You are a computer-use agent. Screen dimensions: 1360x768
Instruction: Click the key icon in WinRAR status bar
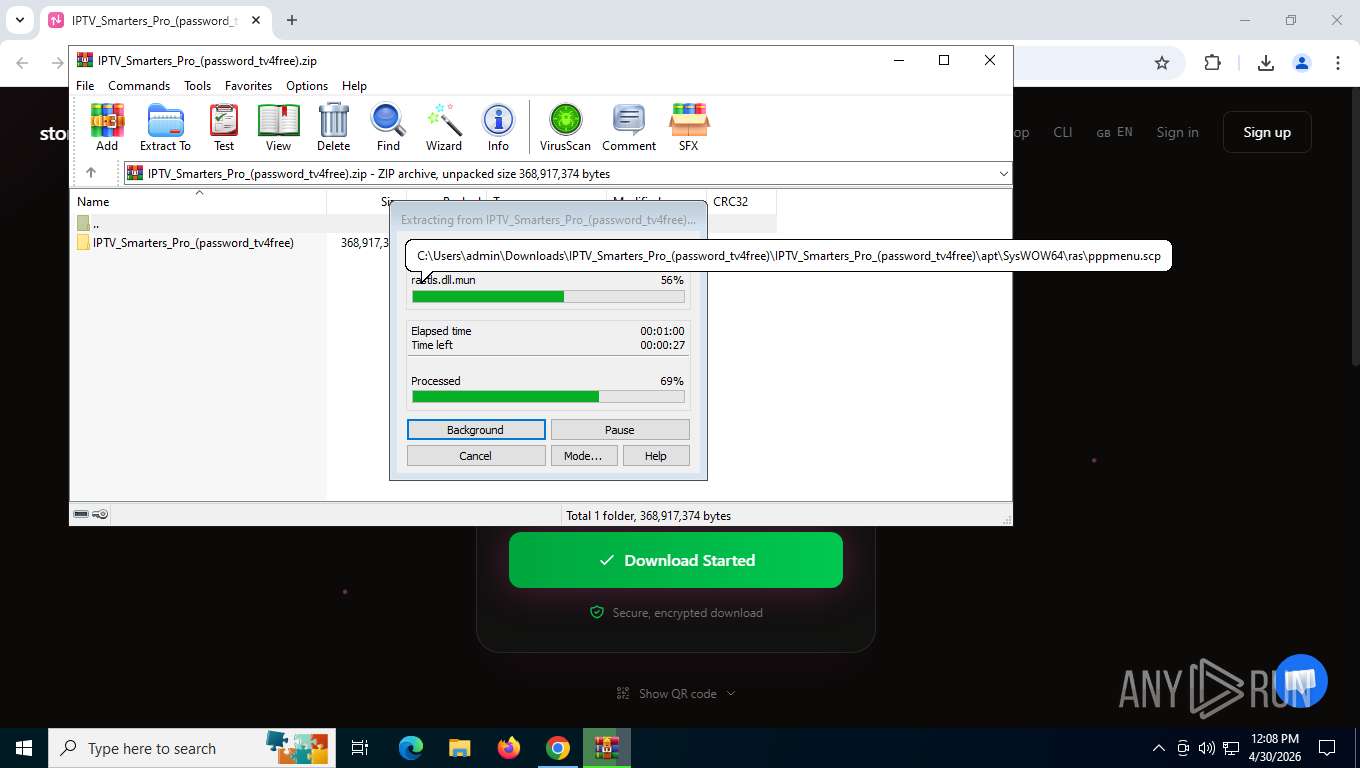coord(100,515)
